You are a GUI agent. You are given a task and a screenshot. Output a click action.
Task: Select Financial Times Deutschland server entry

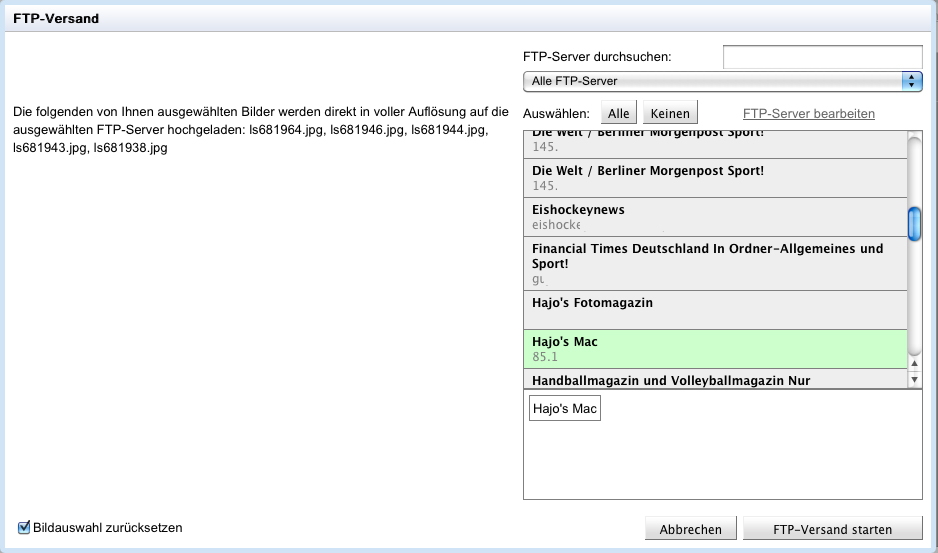pyautogui.click(x=715, y=263)
